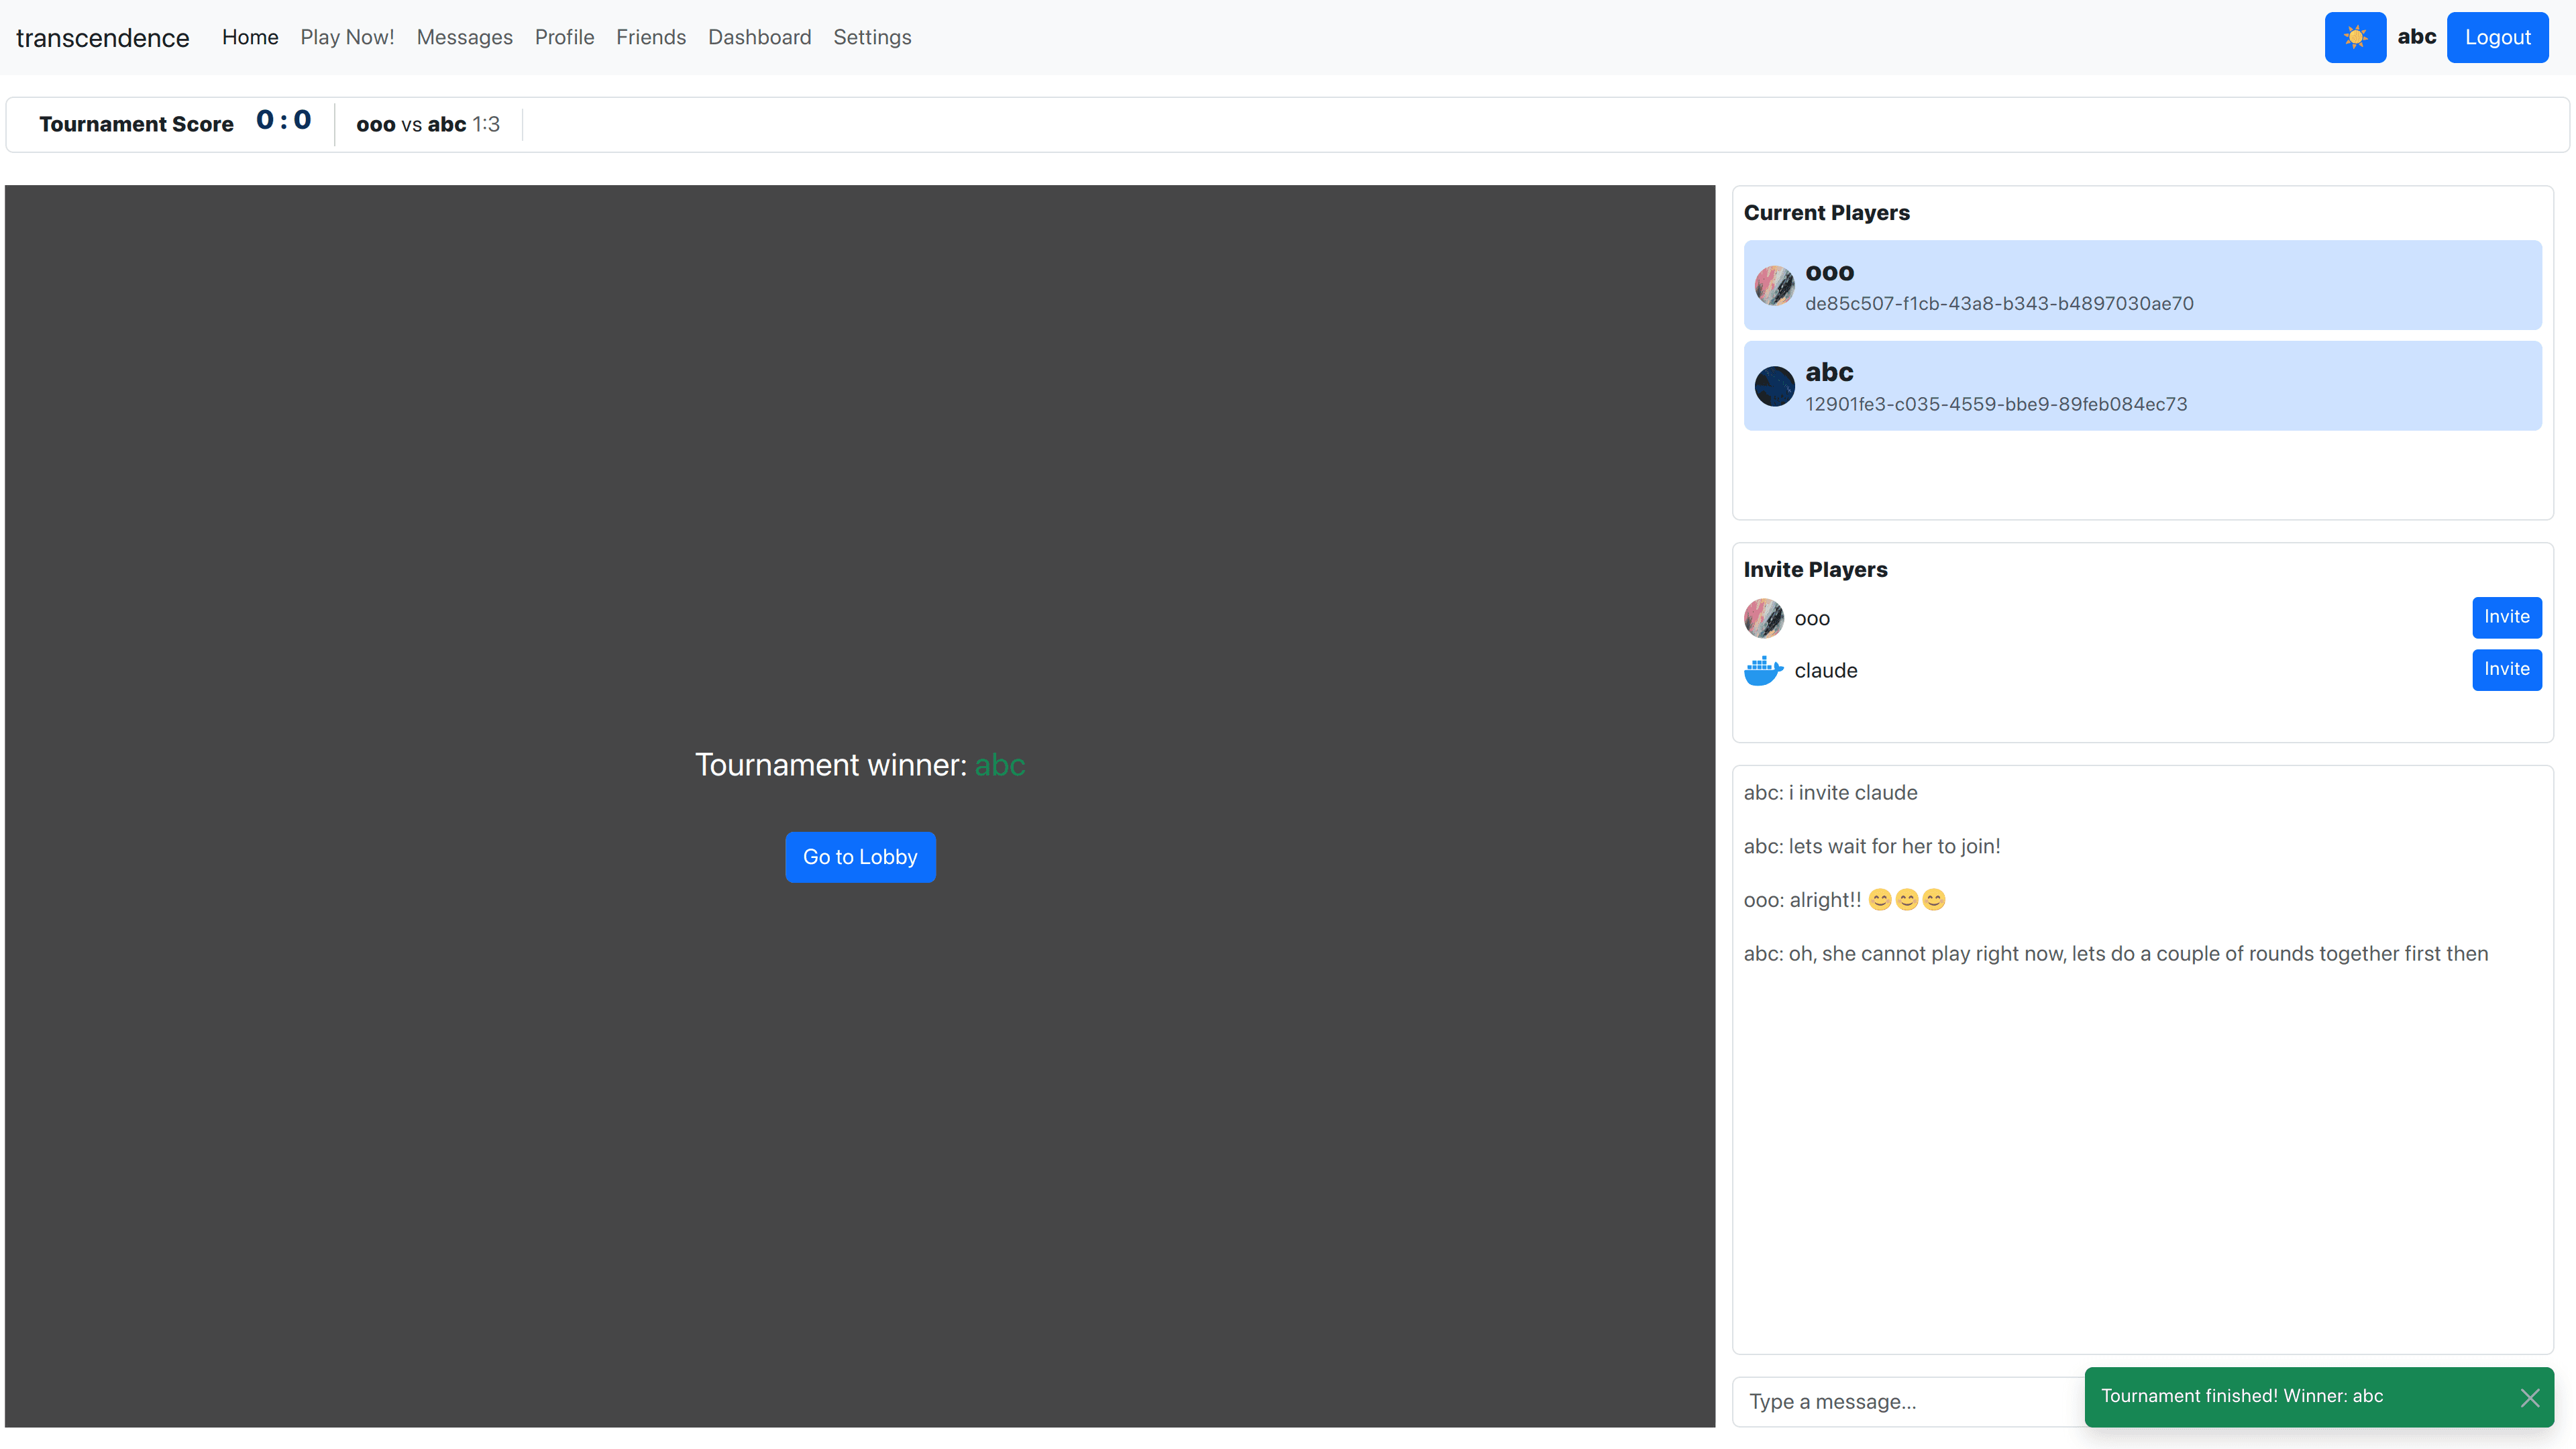
Task: Invite player claude to the game
Action: tap(2505, 669)
